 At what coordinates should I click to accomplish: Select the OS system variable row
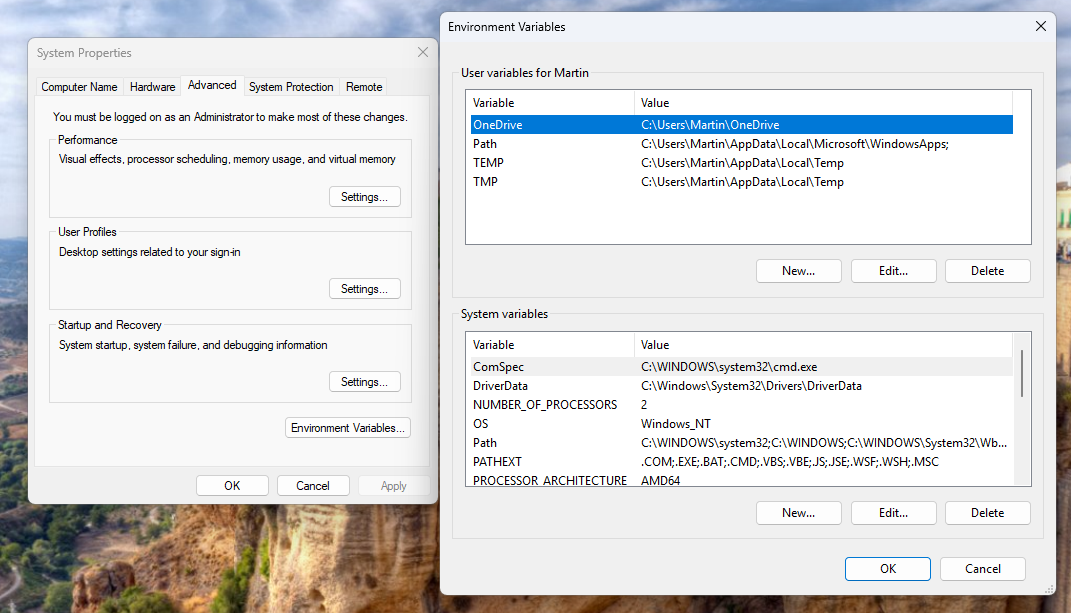[x=742, y=424]
